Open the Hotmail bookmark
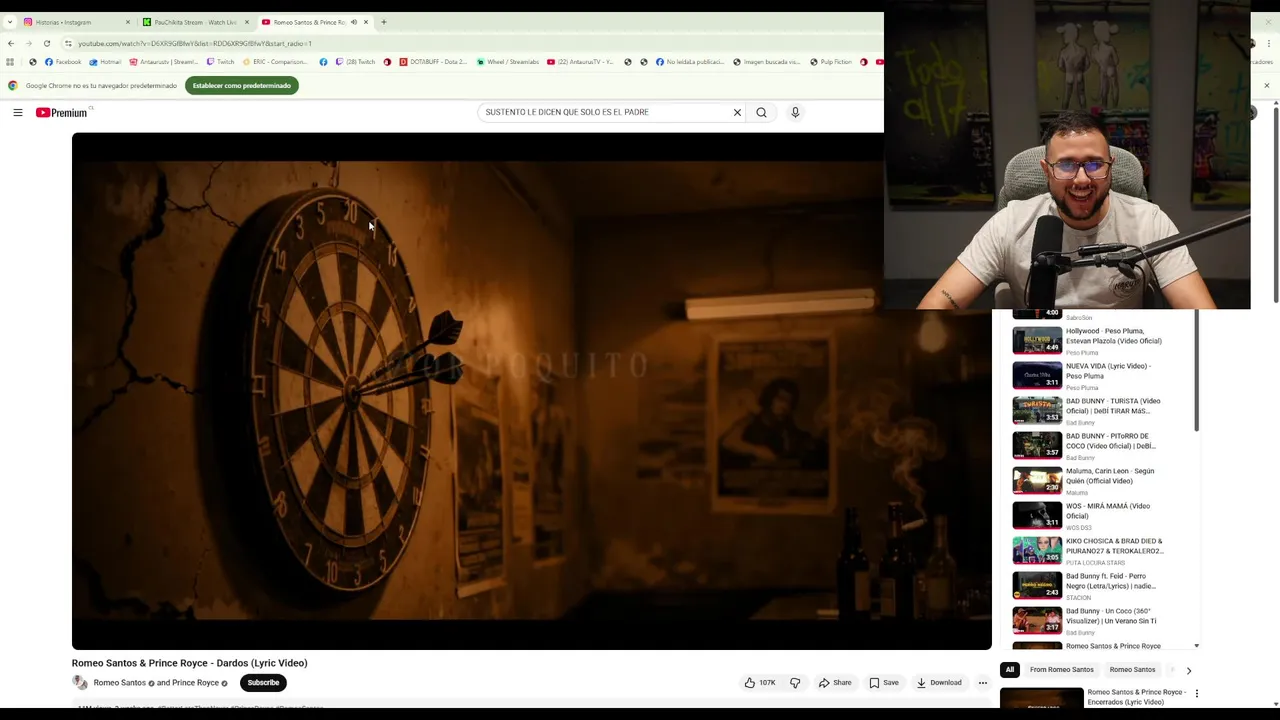1280x720 pixels. (105, 62)
